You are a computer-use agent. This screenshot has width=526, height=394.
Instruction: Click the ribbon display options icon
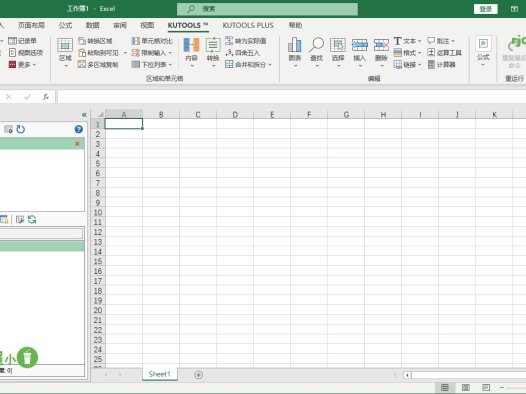coord(514,9)
